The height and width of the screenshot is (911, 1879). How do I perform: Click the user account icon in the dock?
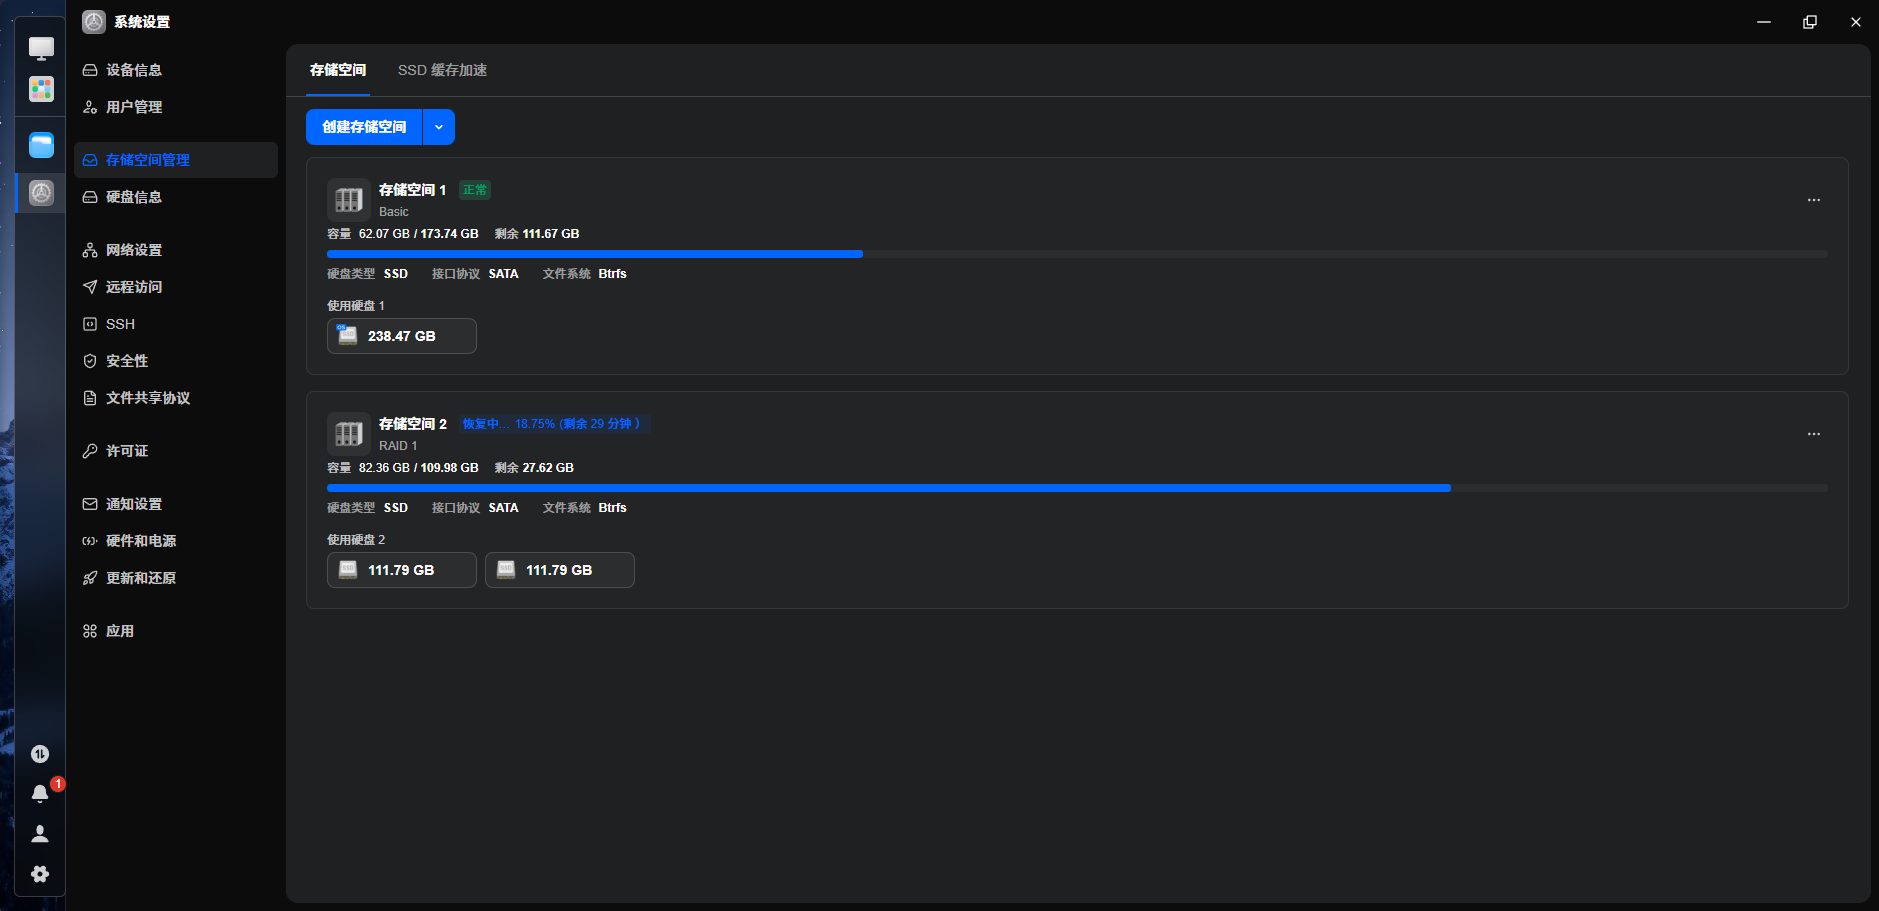coord(40,833)
